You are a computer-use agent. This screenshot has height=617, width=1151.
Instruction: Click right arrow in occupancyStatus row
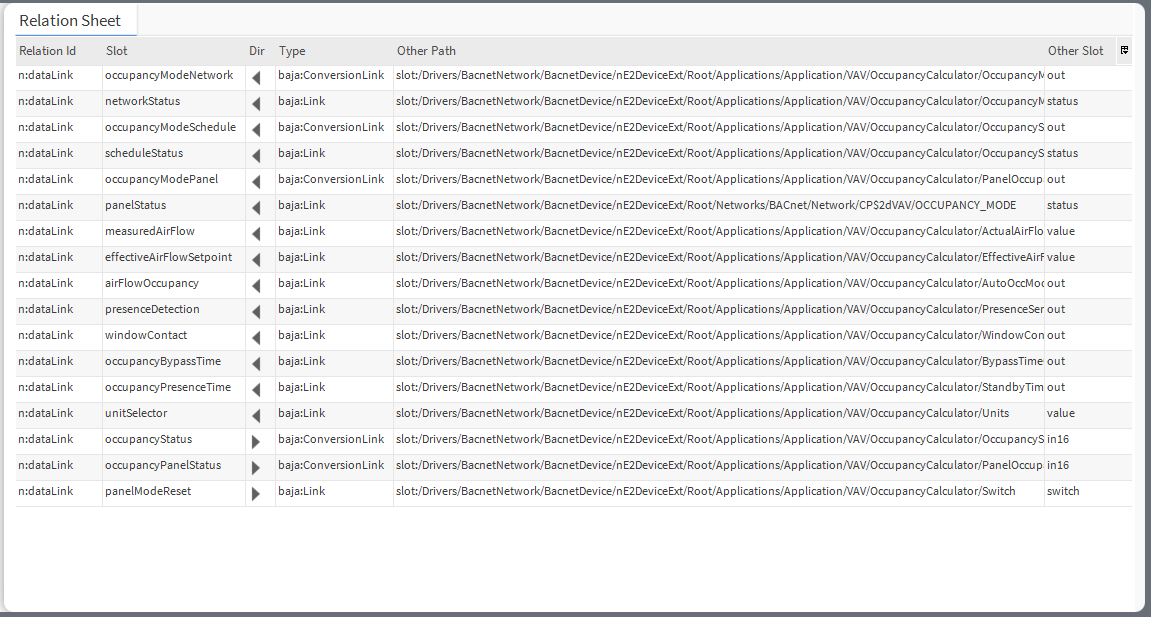pyautogui.click(x=256, y=441)
